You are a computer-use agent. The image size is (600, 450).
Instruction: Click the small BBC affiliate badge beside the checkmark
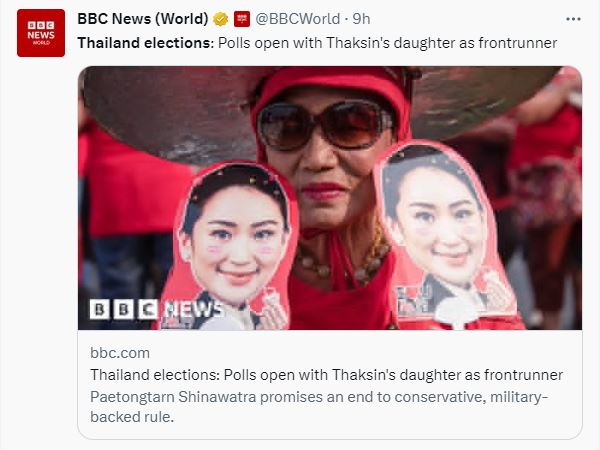tap(242, 19)
